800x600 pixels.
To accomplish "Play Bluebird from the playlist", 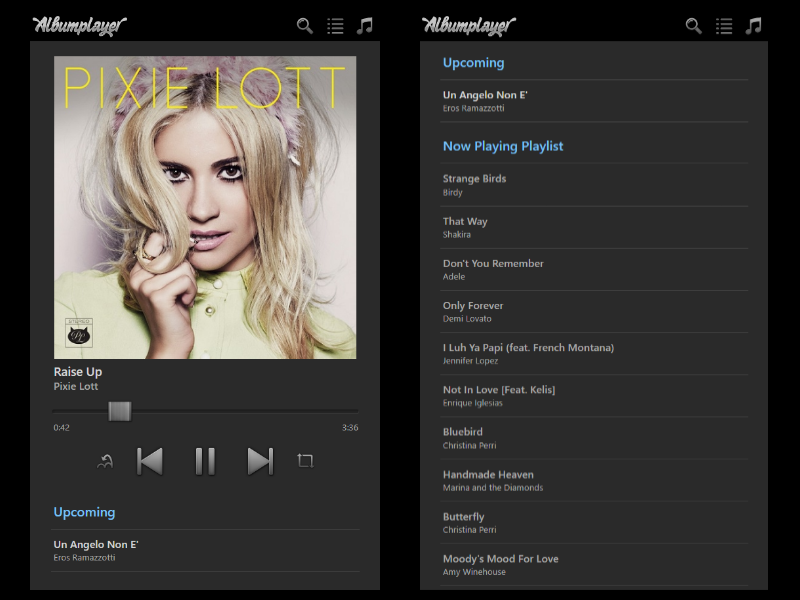I will pos(463,432).
